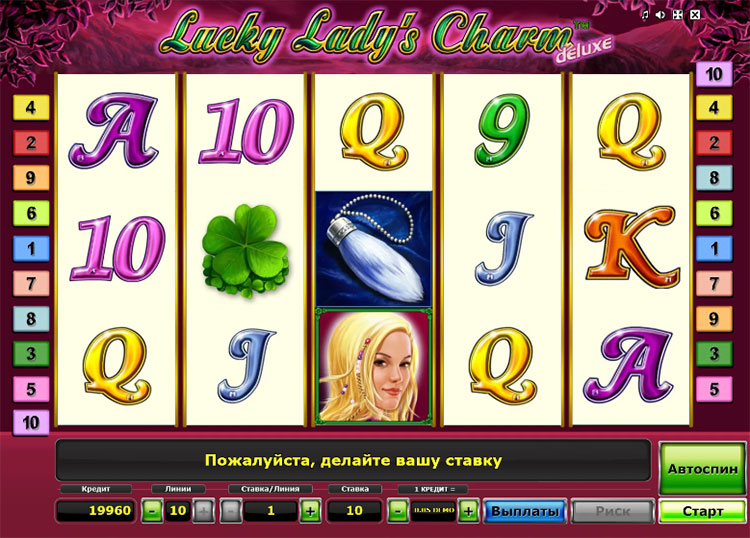Click the Lucky Lady portrait symbol
The height and width of the screenshot is (538, 750).
point(374,367)
